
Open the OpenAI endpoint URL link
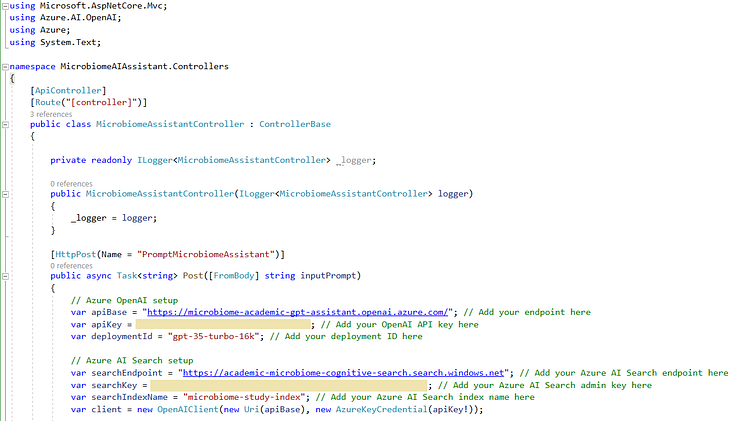coord(298,312)
